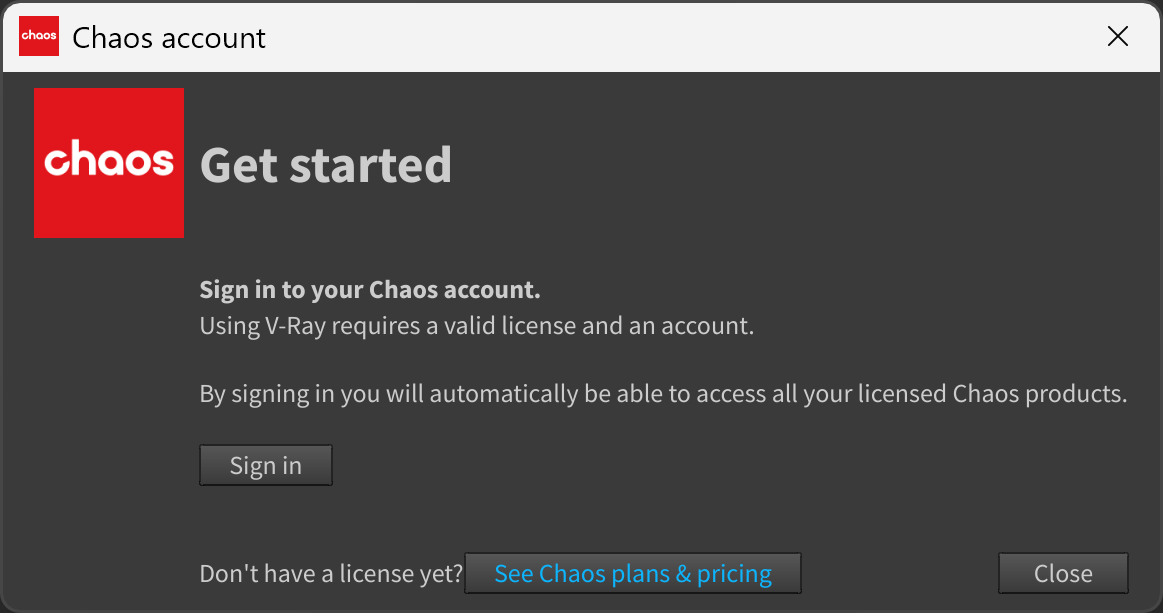Close the dialog with the title bar X
The image size is (1163, 613).
coord(1117,36)
